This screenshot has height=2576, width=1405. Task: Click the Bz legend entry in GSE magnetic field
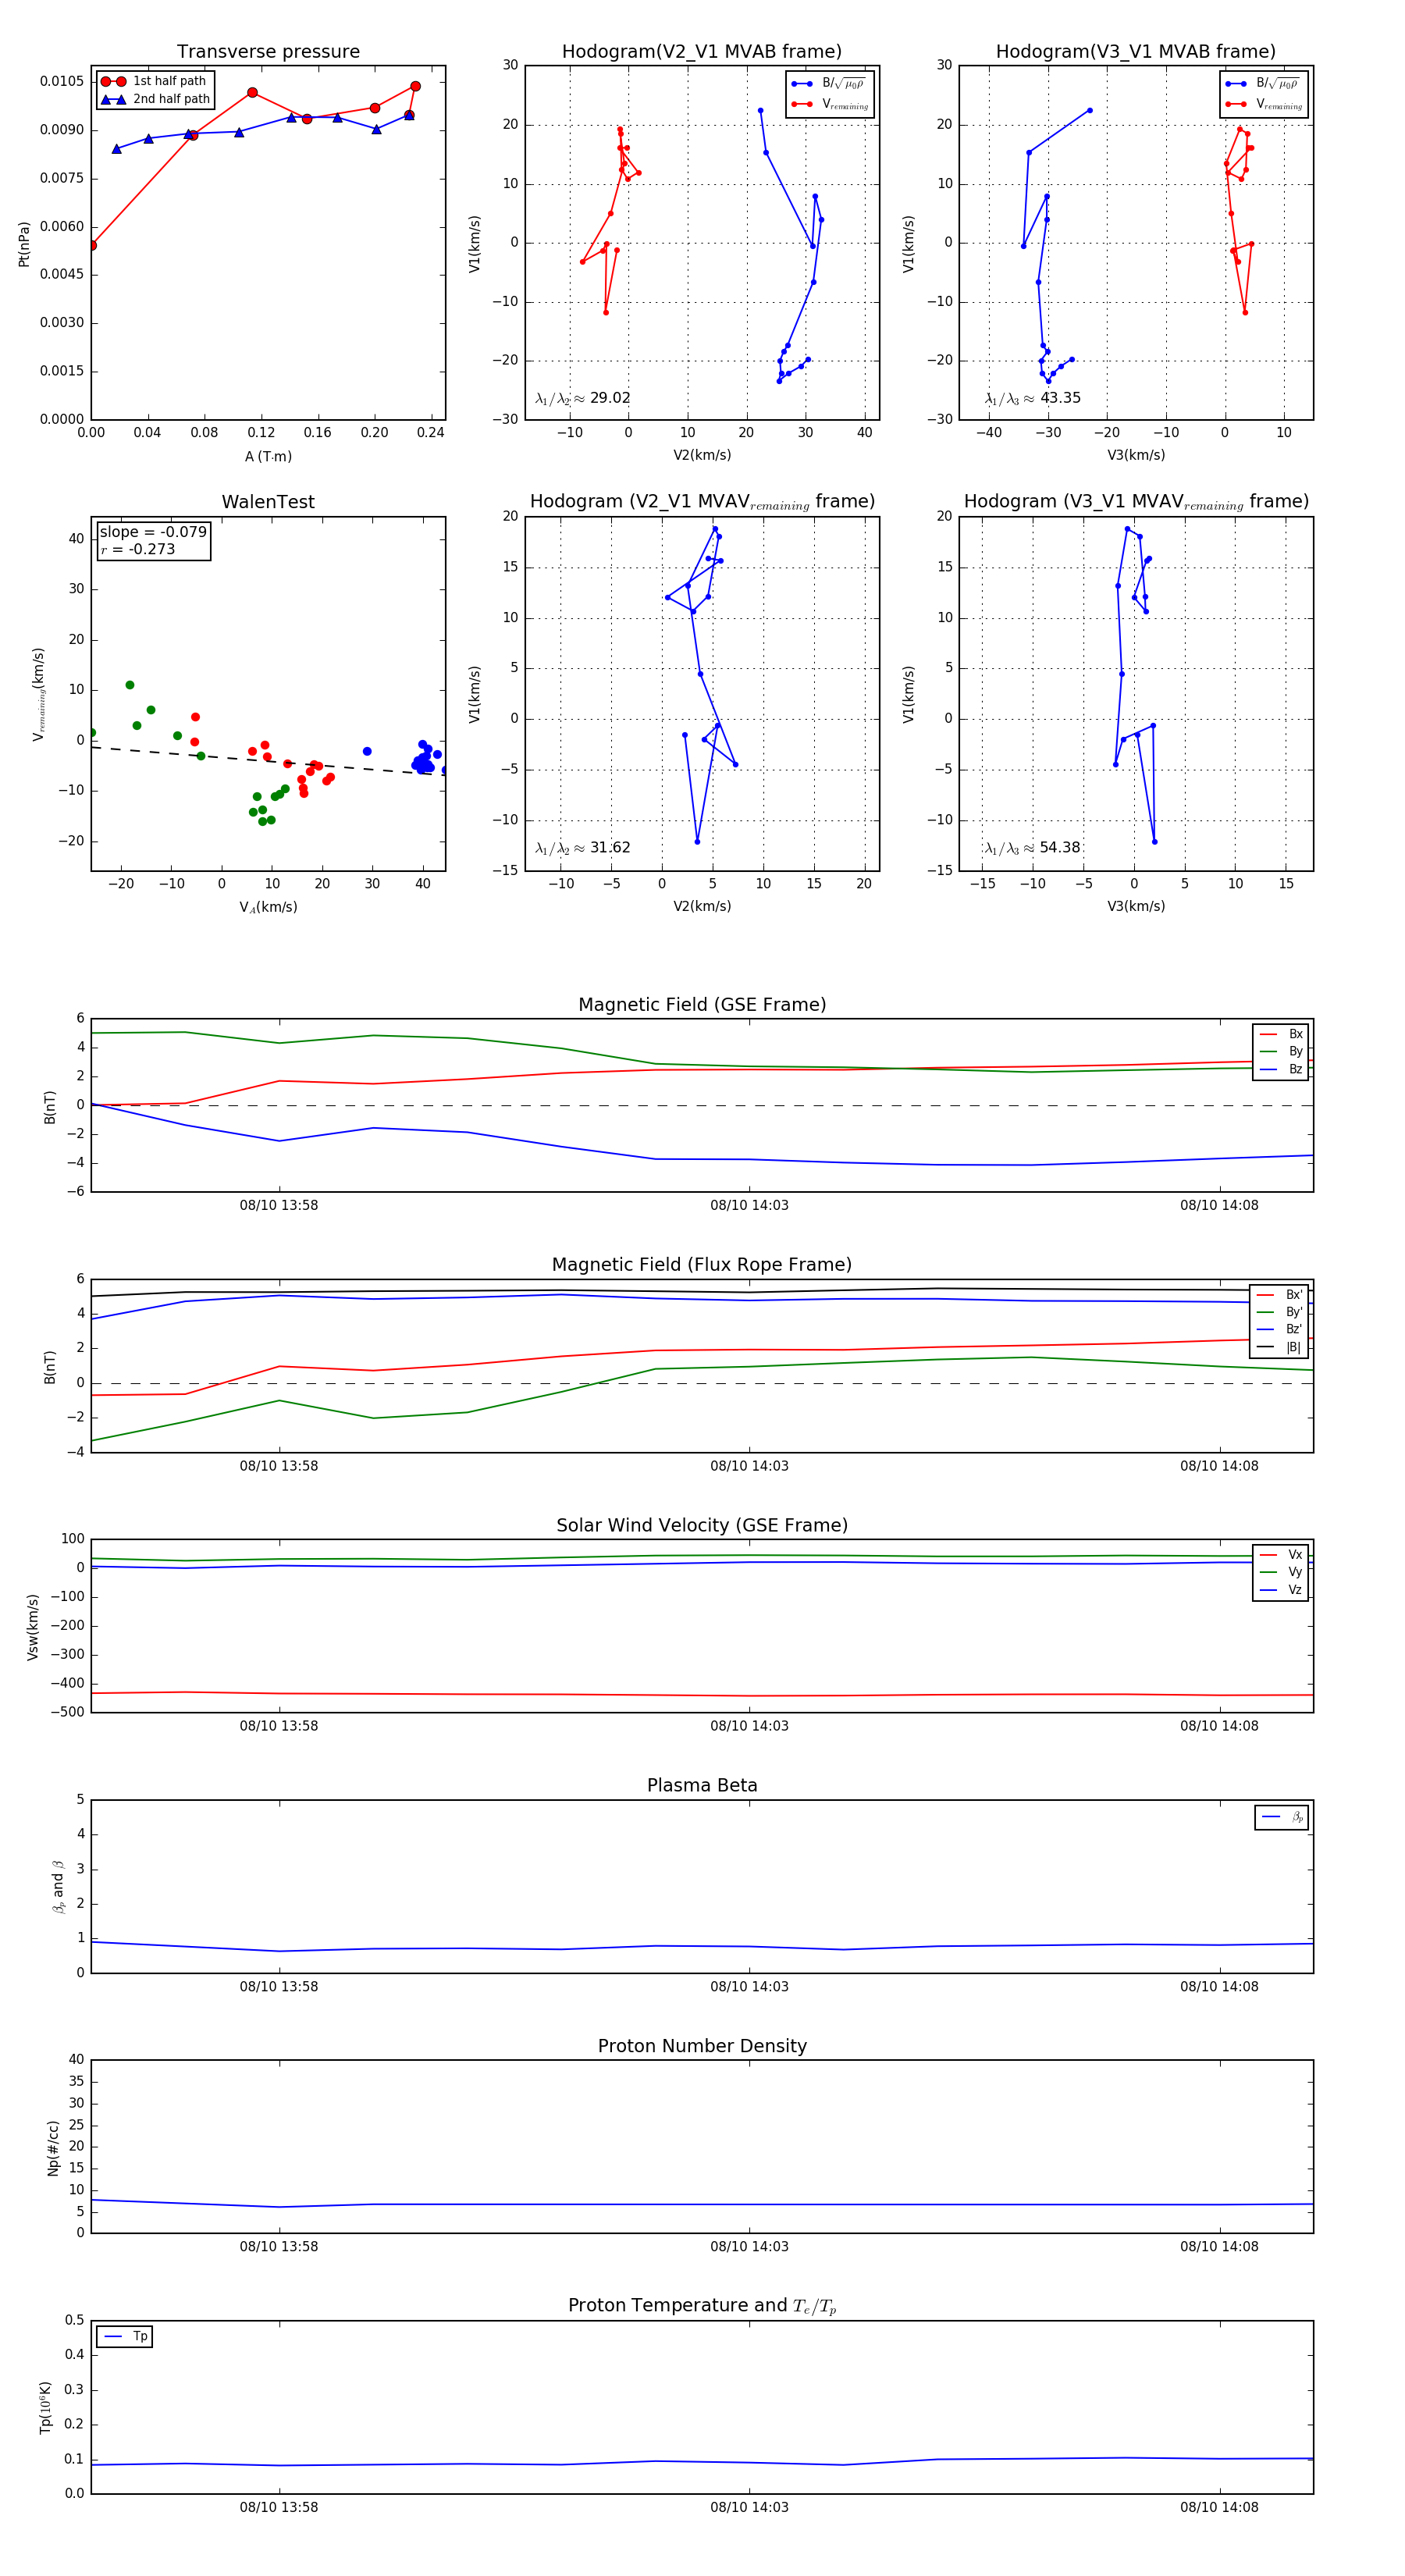(1281, 1069)
